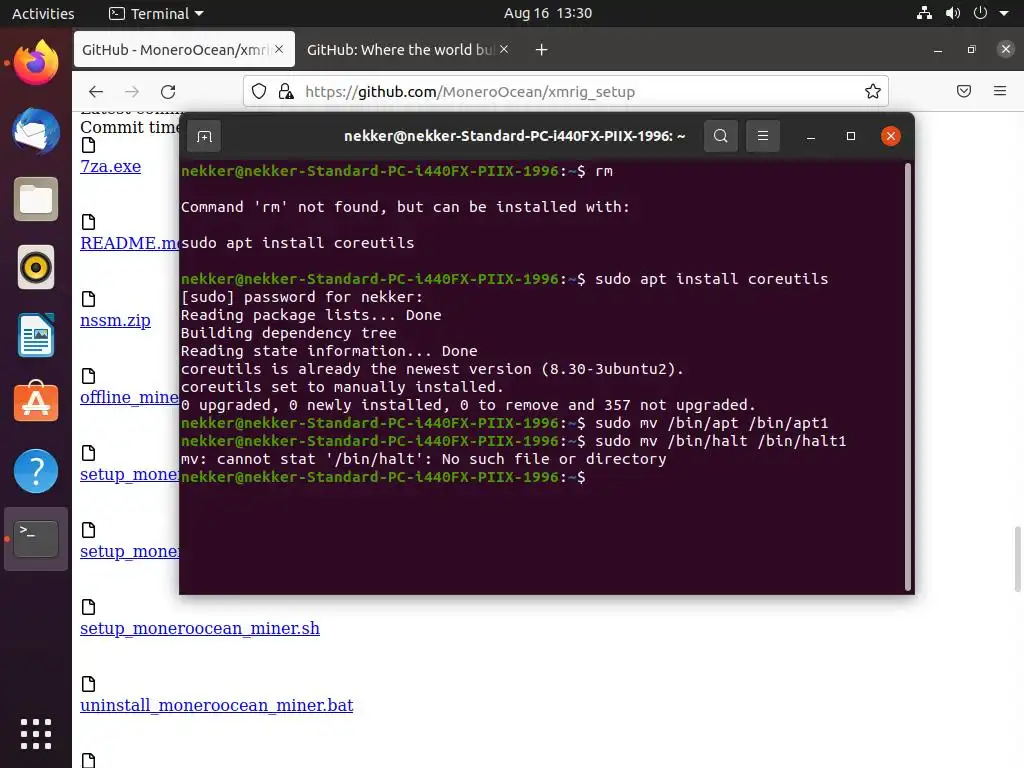
Task: Launch Thunderbird mail from the dock
Action: pos(36,131)
